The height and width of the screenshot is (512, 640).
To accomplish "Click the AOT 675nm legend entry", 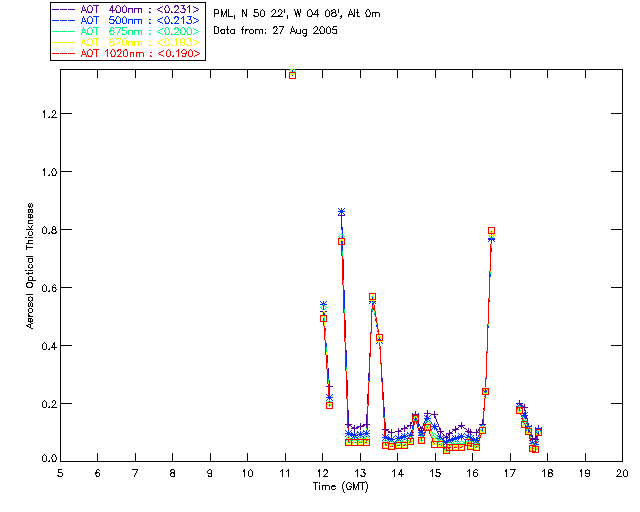I will [126, 31].
